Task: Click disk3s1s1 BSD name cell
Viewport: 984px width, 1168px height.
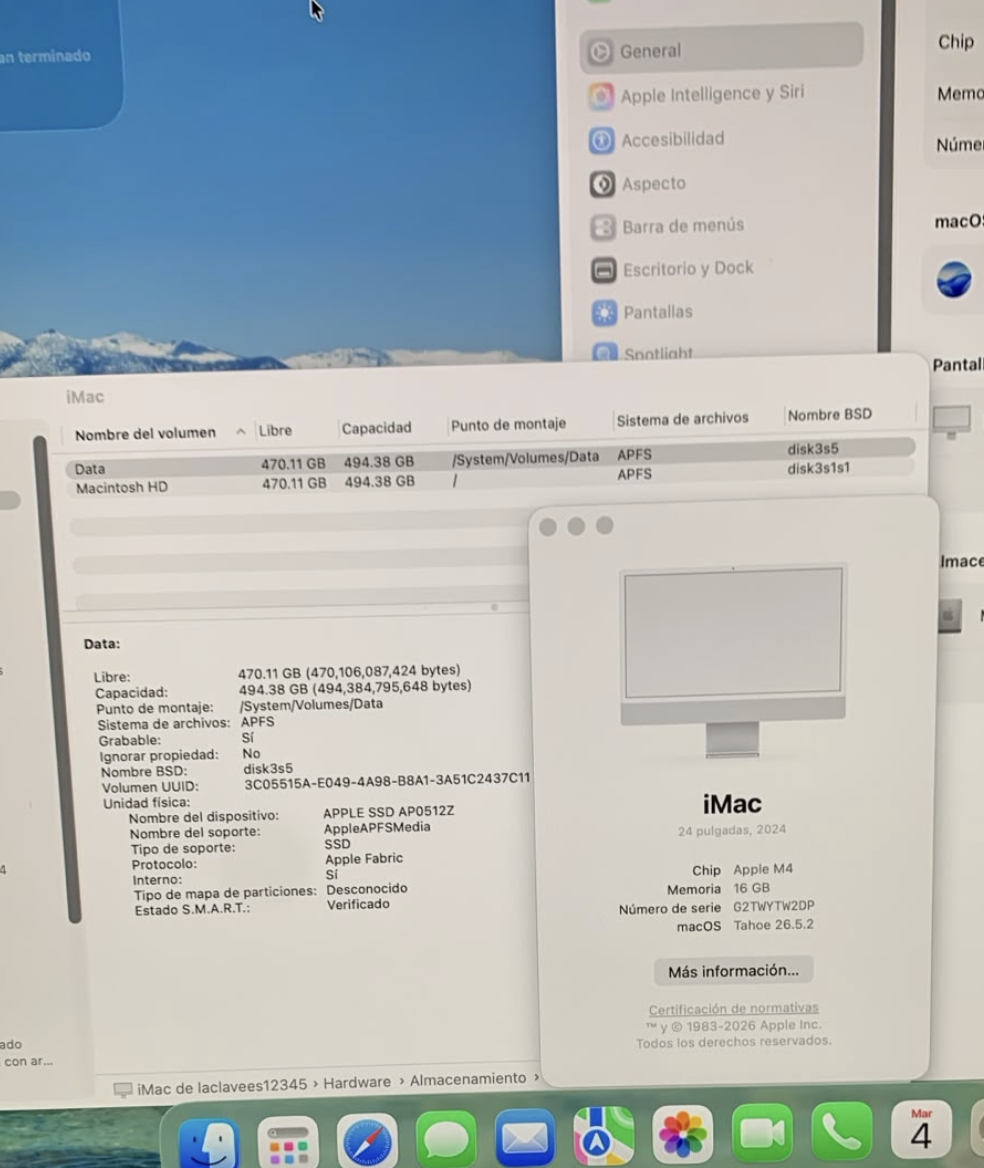Action: (819, 468)
